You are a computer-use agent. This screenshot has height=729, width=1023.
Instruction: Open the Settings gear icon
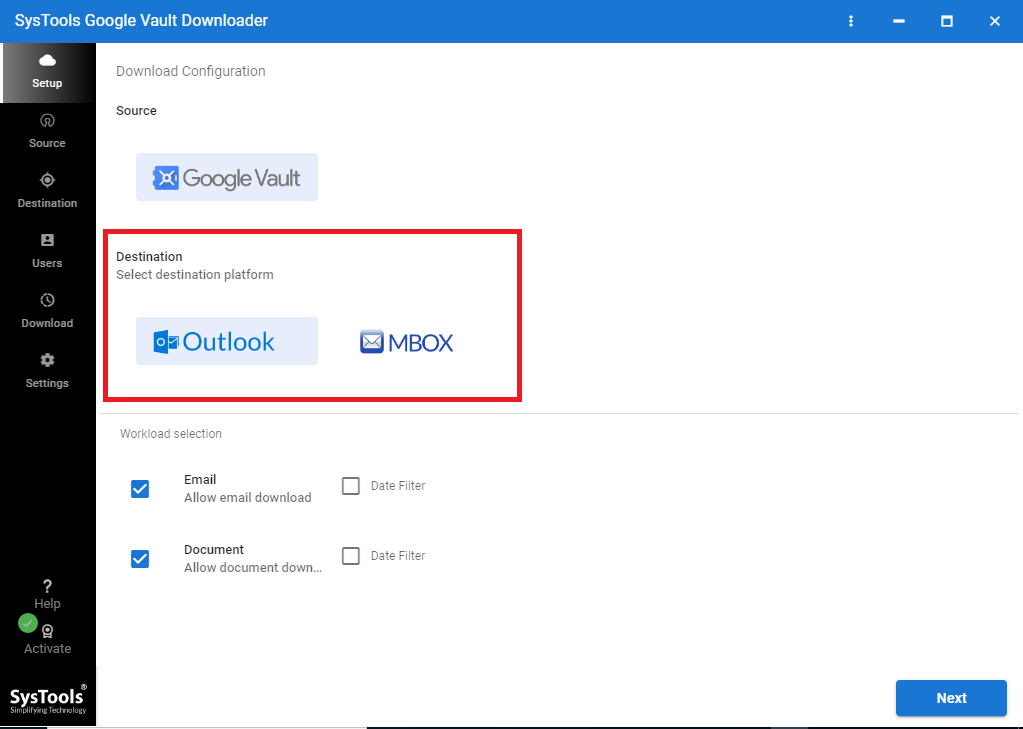(47, 361)
